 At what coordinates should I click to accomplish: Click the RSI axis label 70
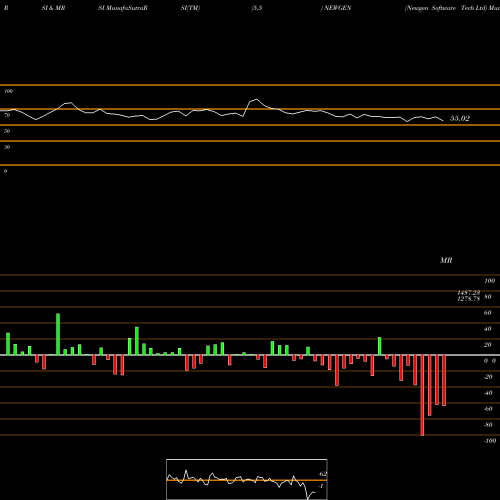(x=7, y=115)
